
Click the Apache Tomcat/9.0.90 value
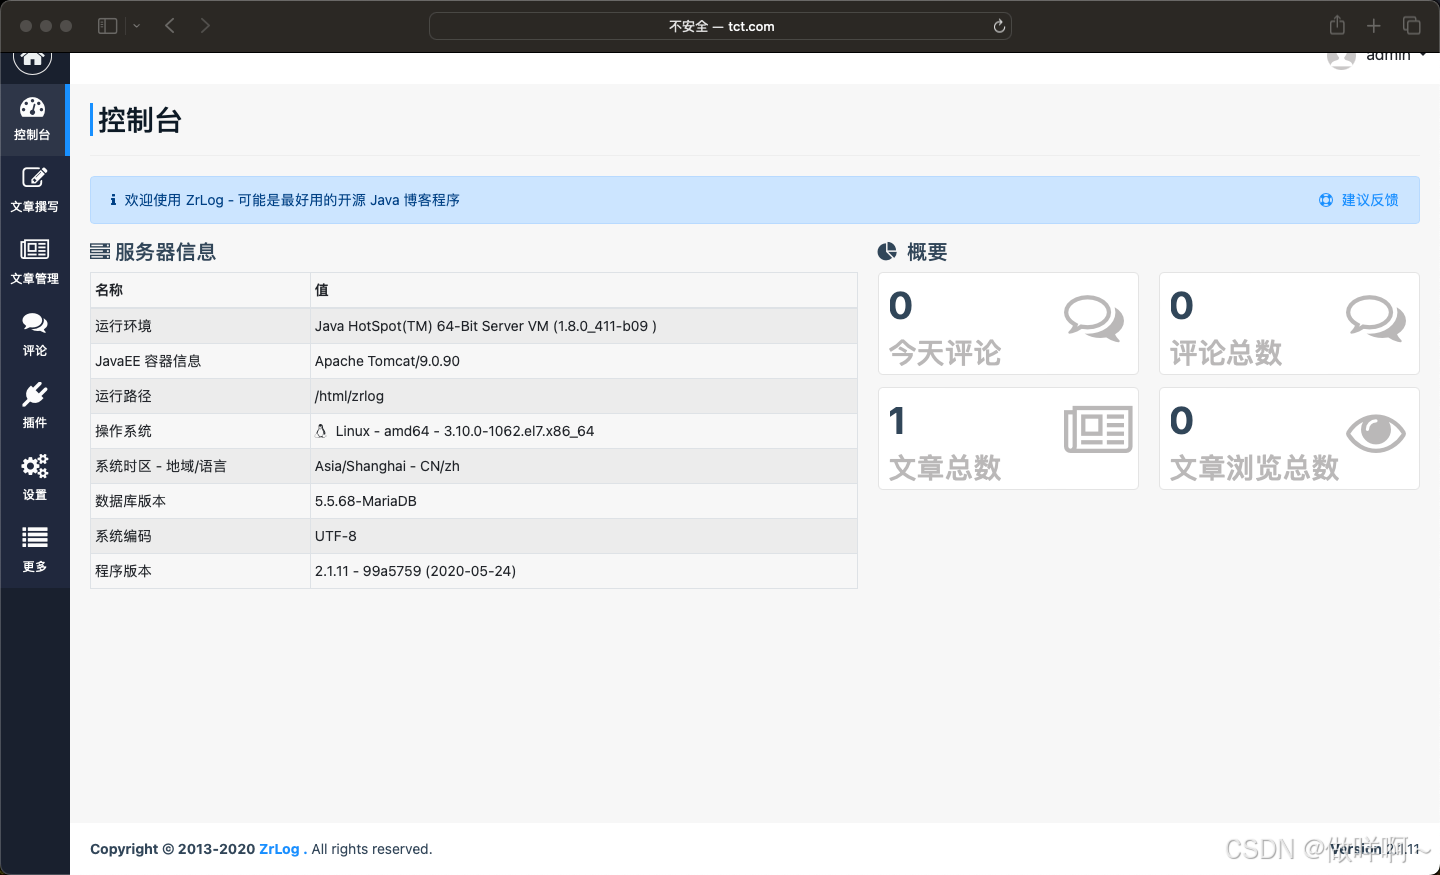coord(387,361)
